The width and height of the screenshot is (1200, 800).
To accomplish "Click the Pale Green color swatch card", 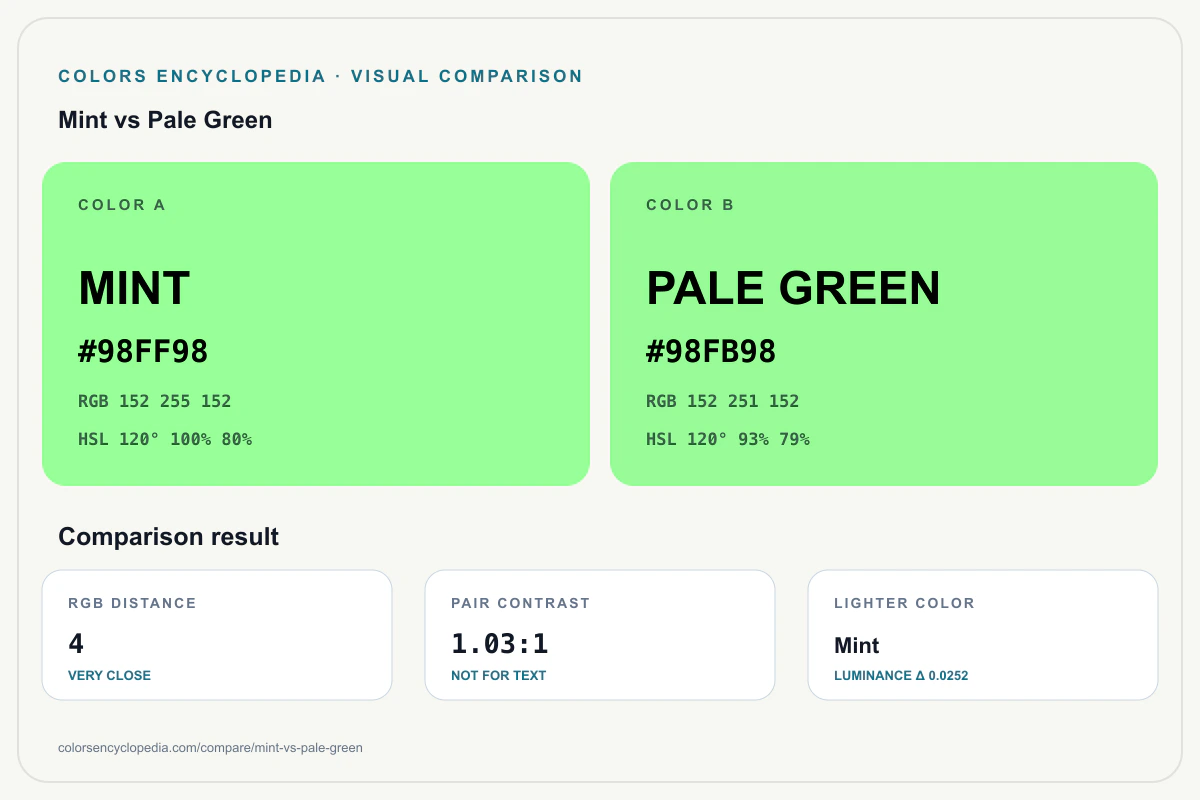I will (884, 324).
